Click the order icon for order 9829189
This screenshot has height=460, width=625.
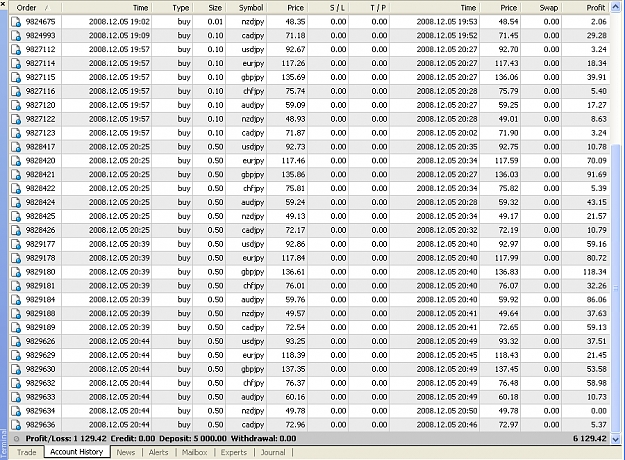click(16, 328)
